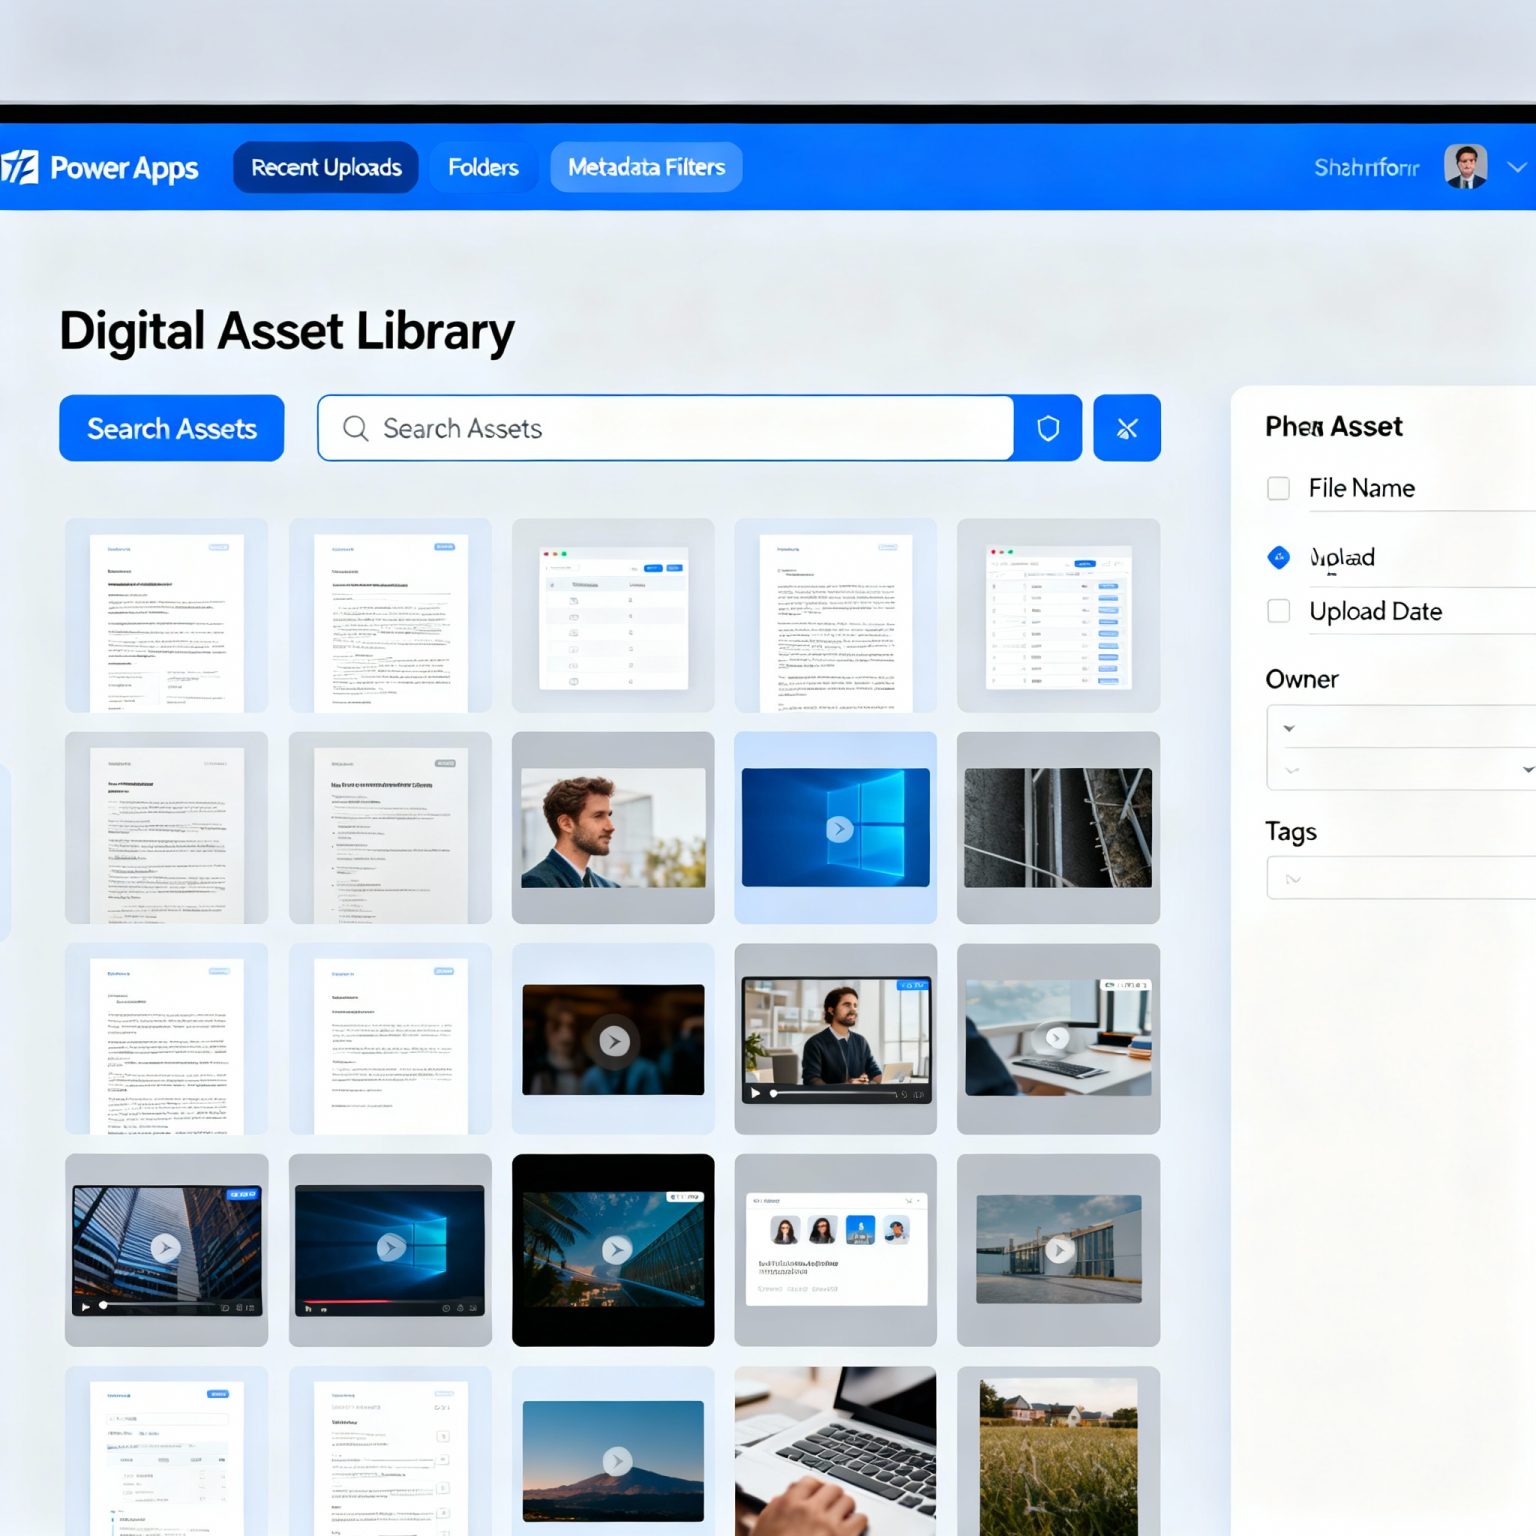Check the File Name filter checkbox
This screenshot has width=1536, height=1536.
pos(1278,488)
